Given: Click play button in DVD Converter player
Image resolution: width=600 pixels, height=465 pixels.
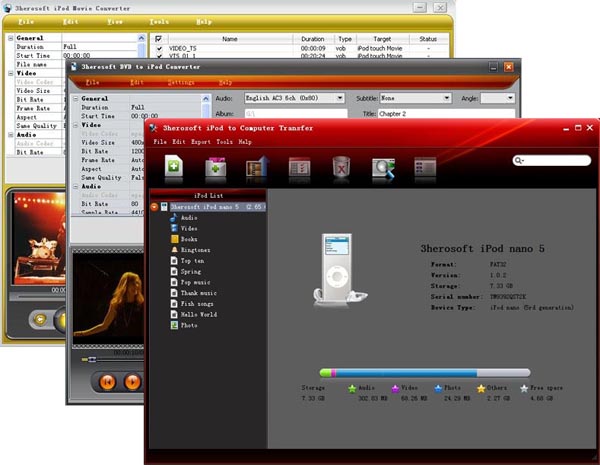Looking at the screenshot, I should (132, 382).
